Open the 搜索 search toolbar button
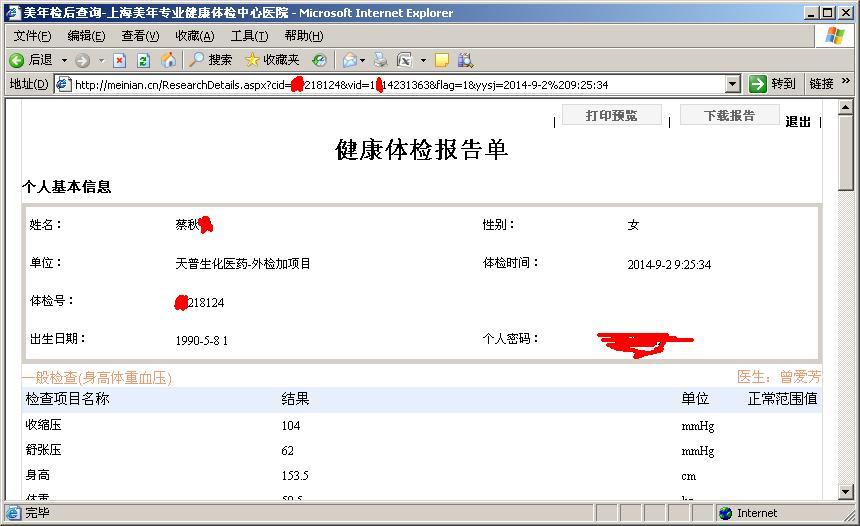Screen dimensions: 860x526 click(210, 60)
